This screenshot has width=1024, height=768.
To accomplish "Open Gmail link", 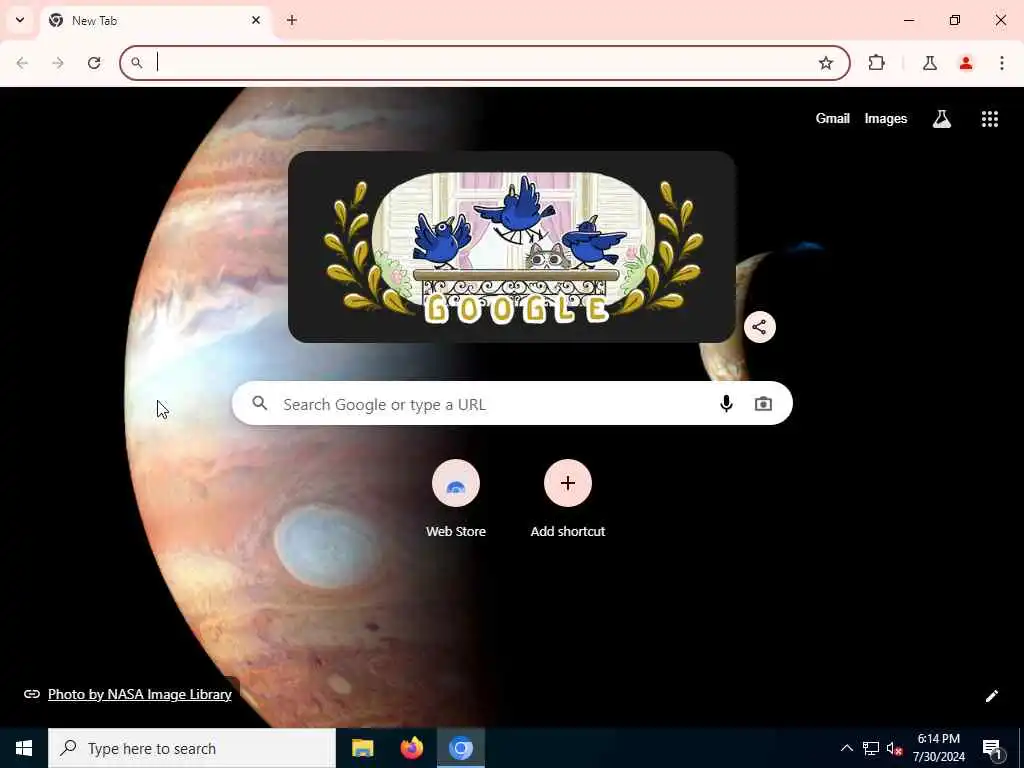I will point(833,118).
